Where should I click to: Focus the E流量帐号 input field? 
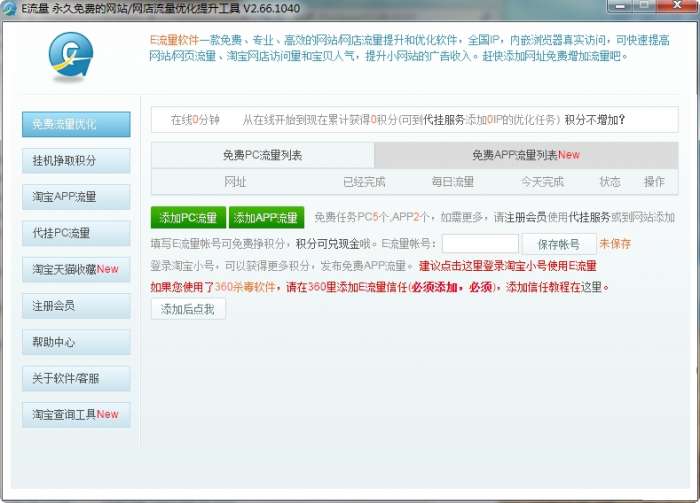480,244
